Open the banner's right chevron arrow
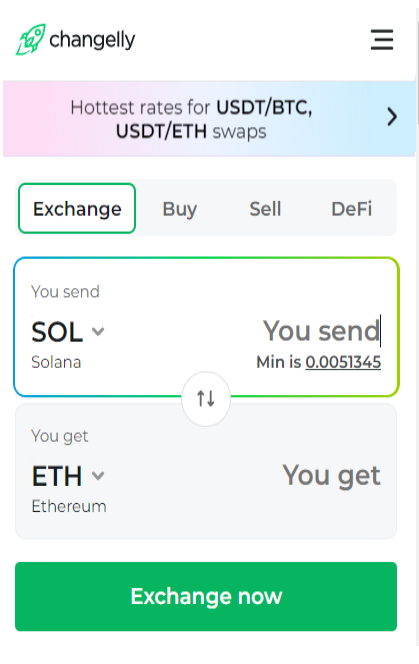Viewport: 419px width, 664px height. click(392, 117)
